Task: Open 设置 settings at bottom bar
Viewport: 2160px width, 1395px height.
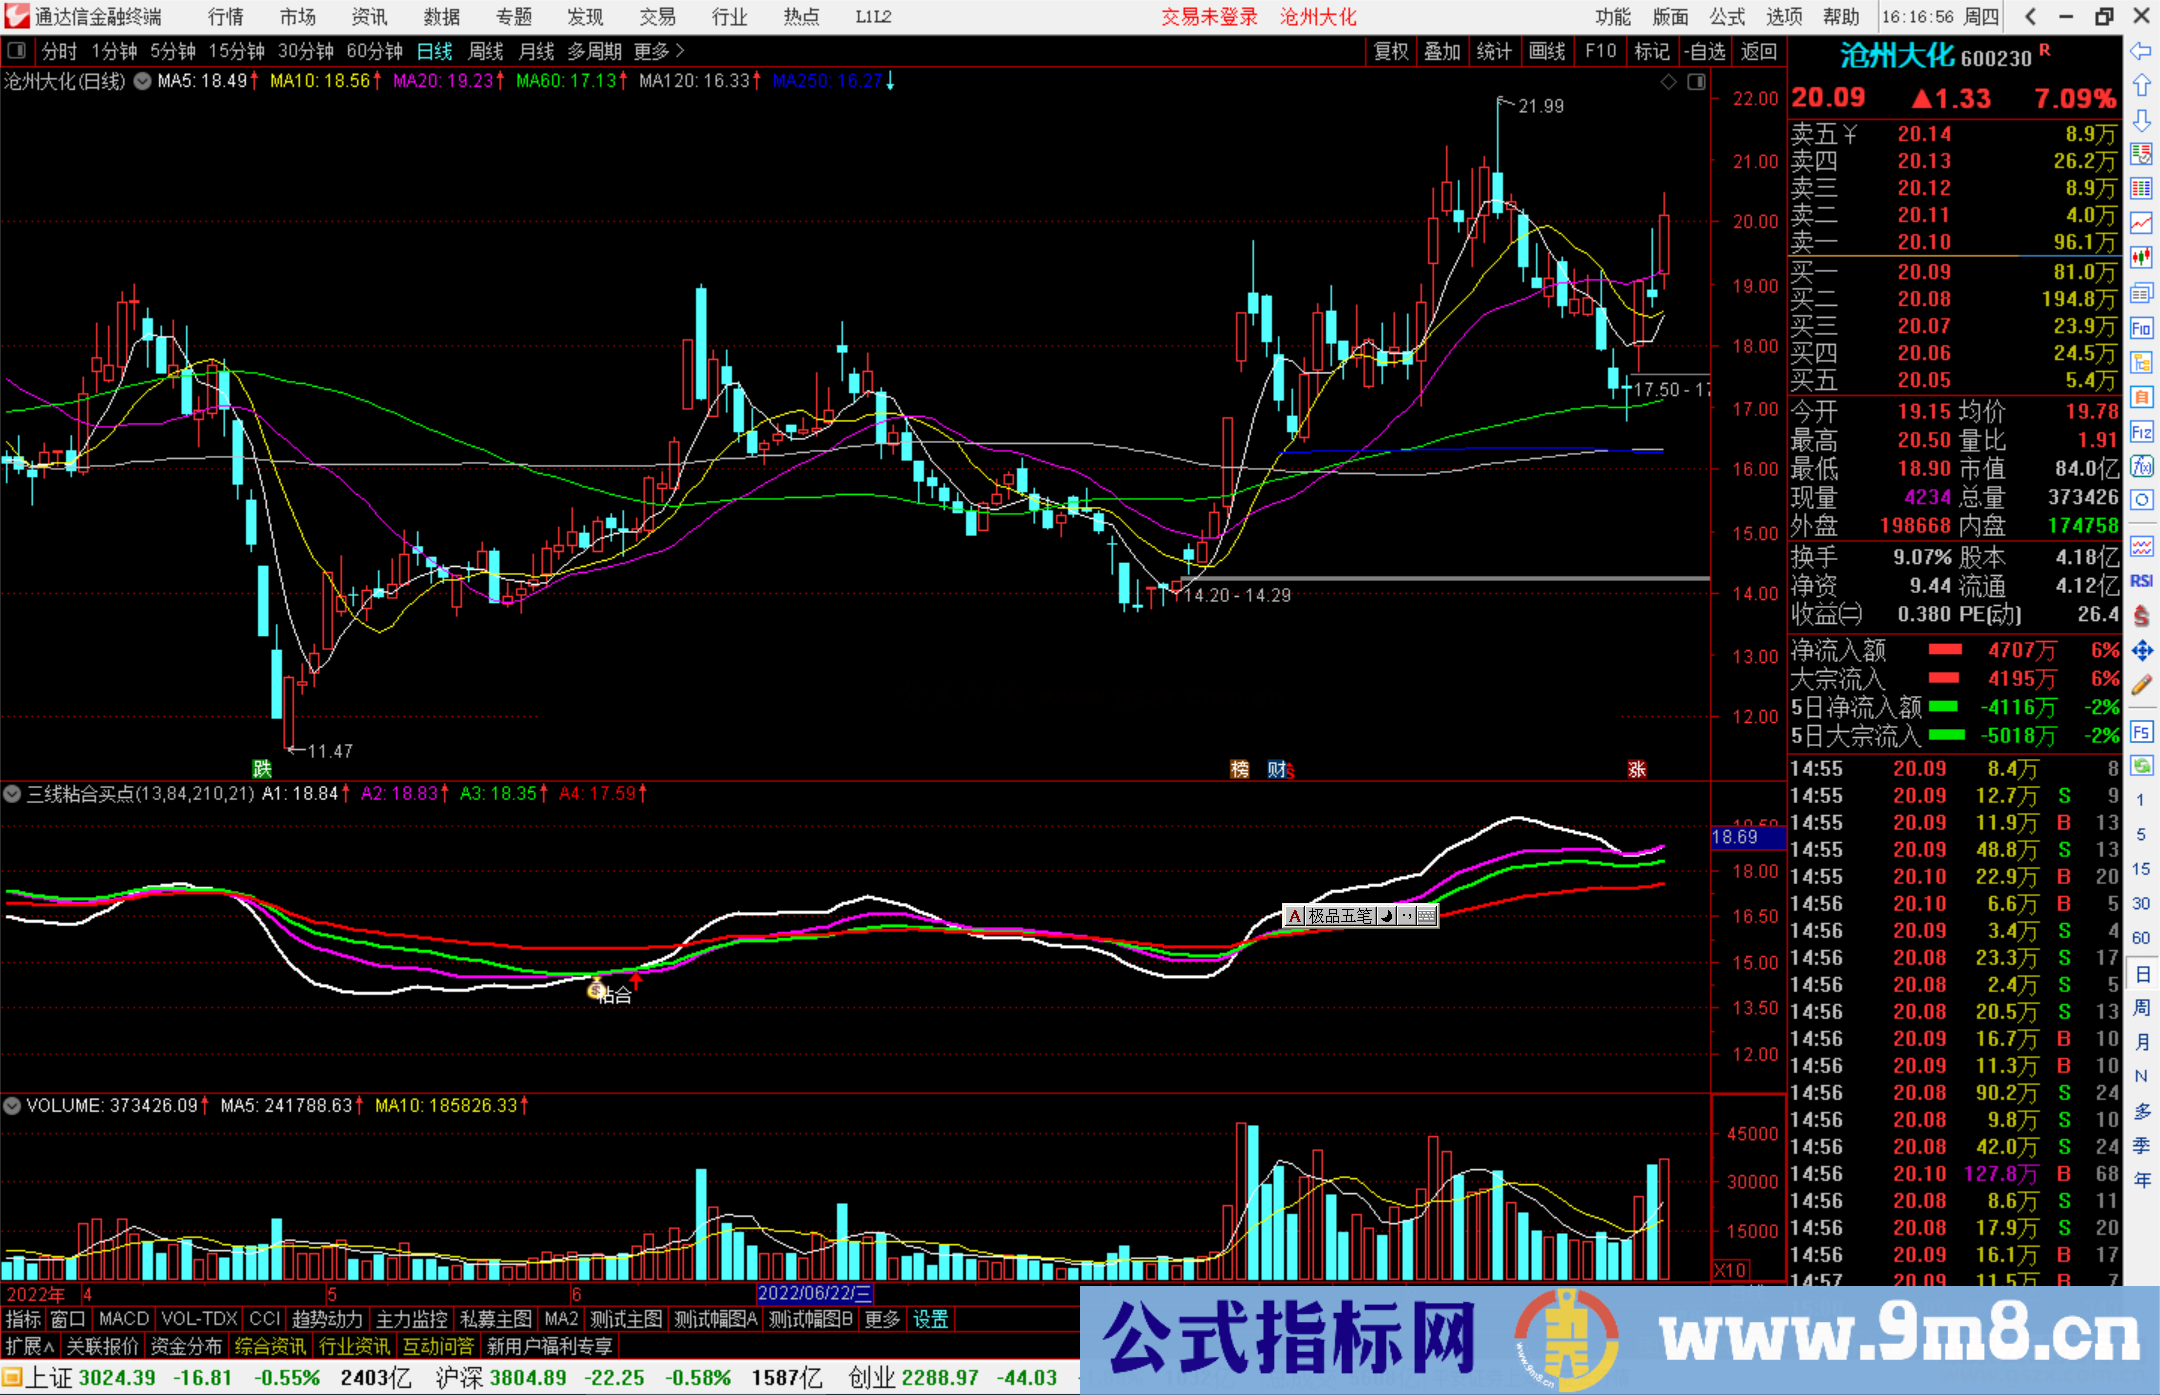Action: [x=930, y=1319]
